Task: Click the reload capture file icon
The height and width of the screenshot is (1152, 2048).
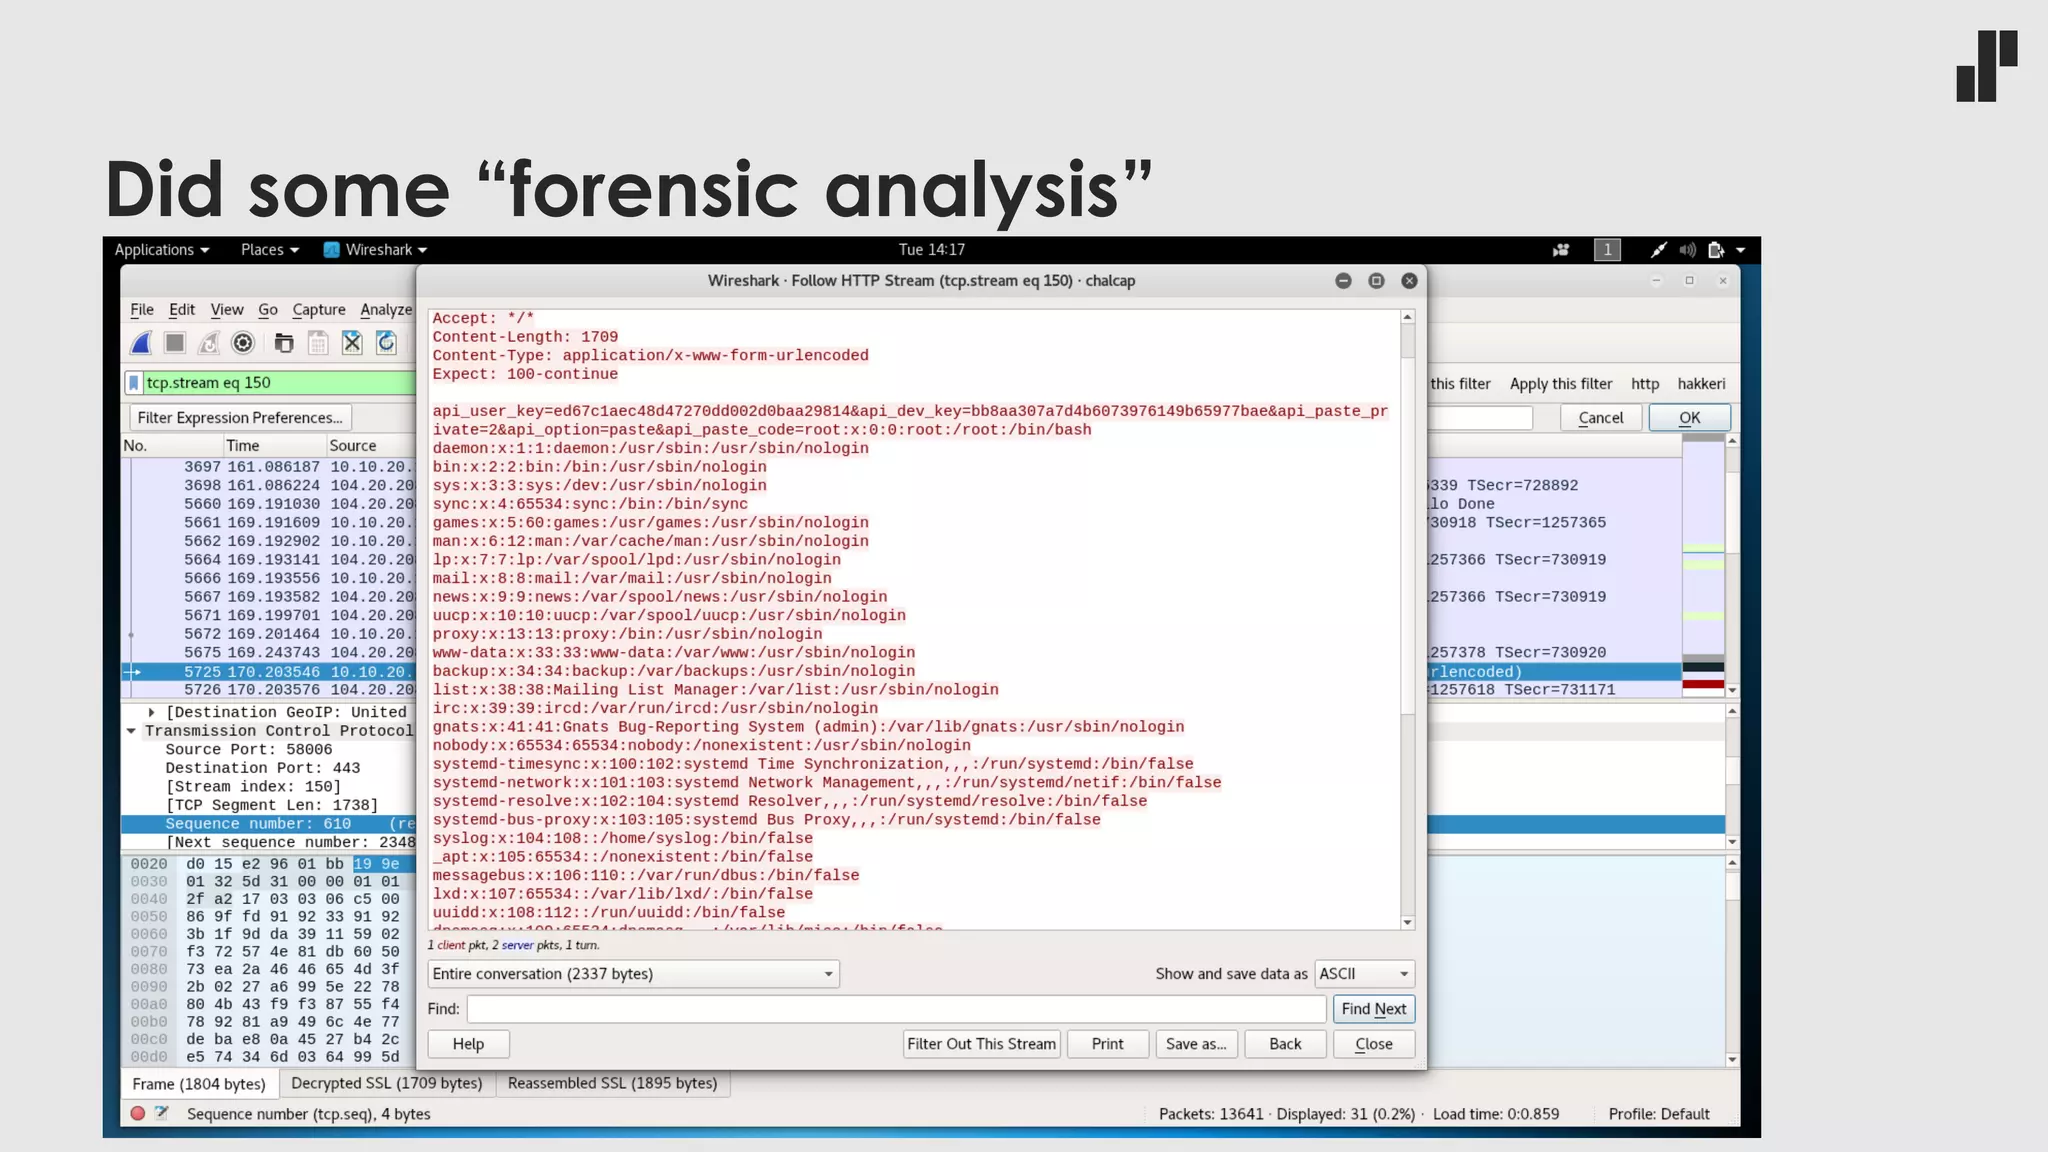Action: point(386,343)
